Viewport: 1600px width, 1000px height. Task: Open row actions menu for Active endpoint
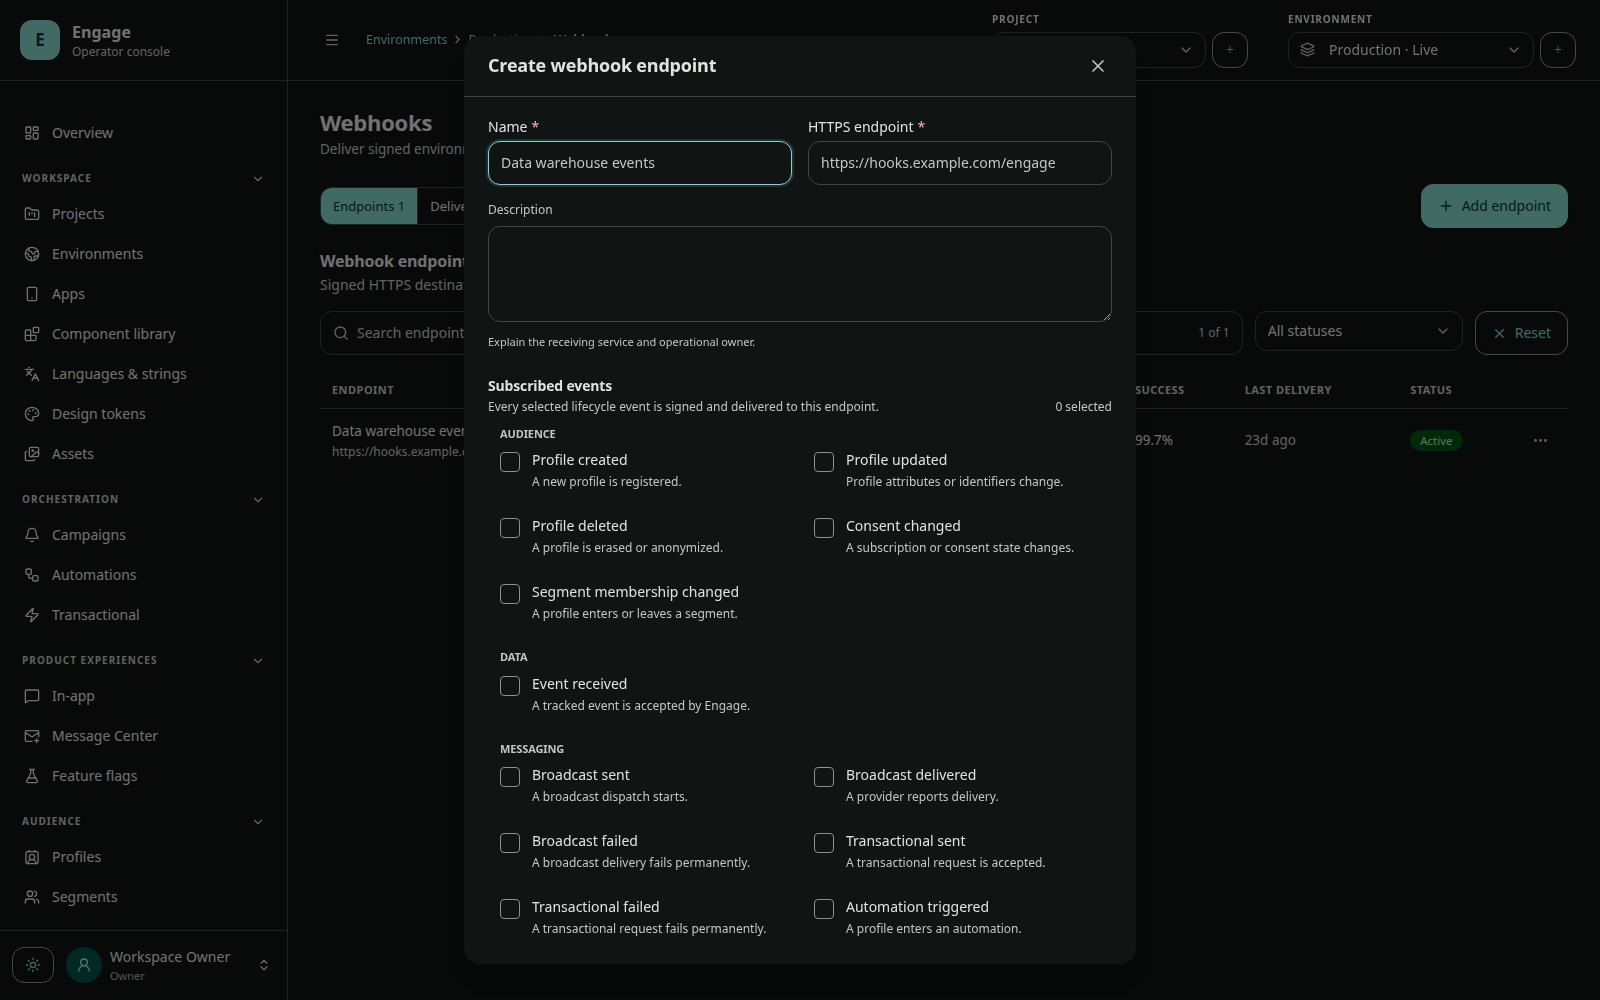click(x=1540, y=440)
